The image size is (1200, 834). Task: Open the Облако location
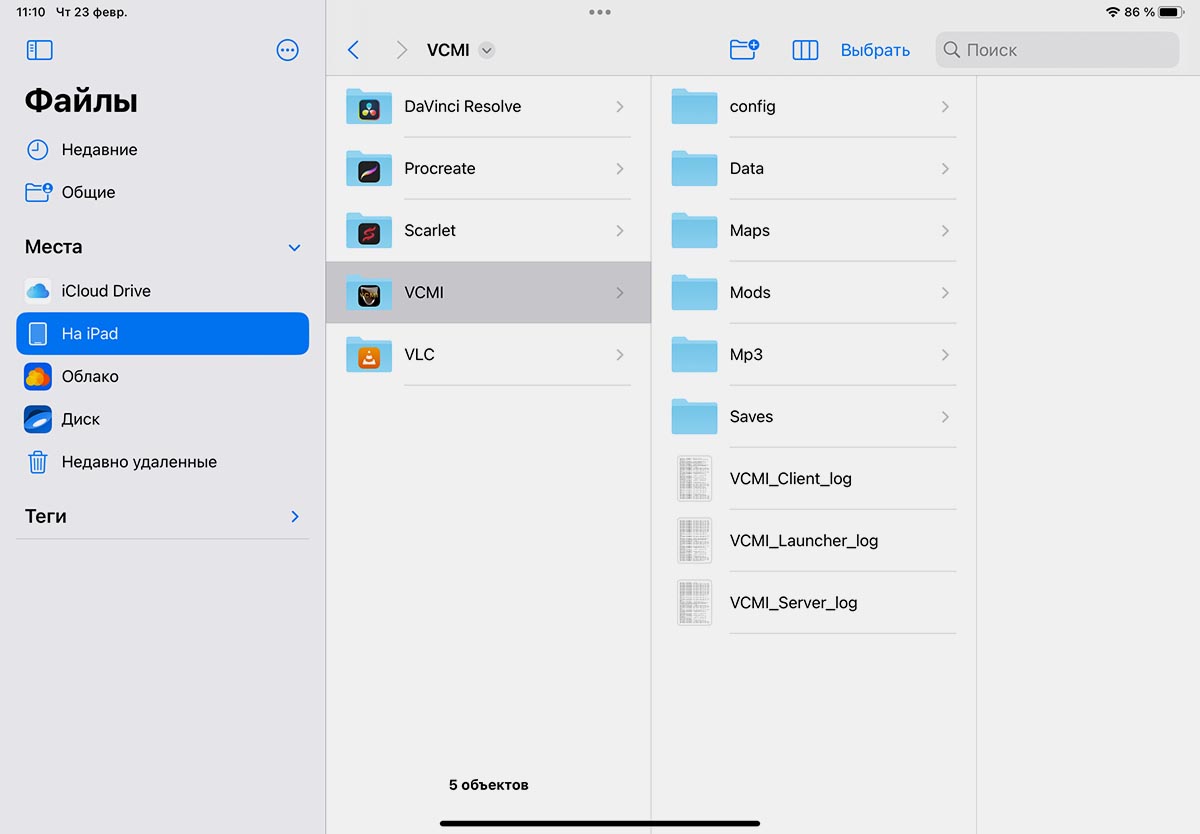pyautogui.click(x=162, y=376)
